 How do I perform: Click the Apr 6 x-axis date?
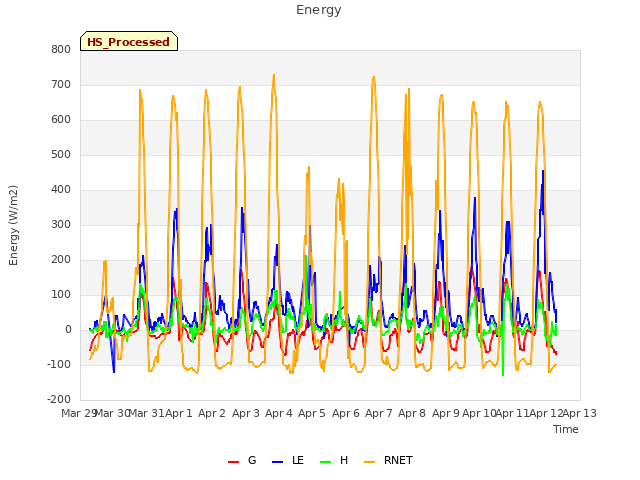pyautogui.click(x=346, y=413)
